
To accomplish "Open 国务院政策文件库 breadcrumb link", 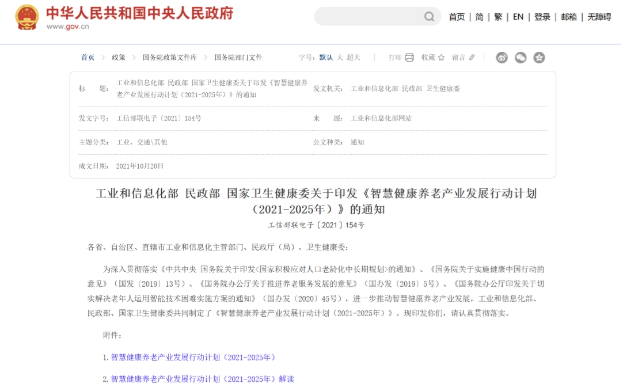I will tap(169, 57).
